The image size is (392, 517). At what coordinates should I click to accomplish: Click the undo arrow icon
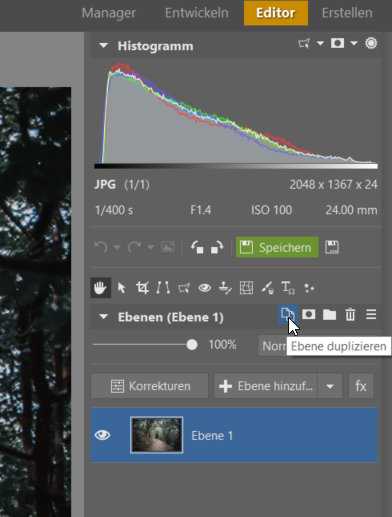[101, 247]
